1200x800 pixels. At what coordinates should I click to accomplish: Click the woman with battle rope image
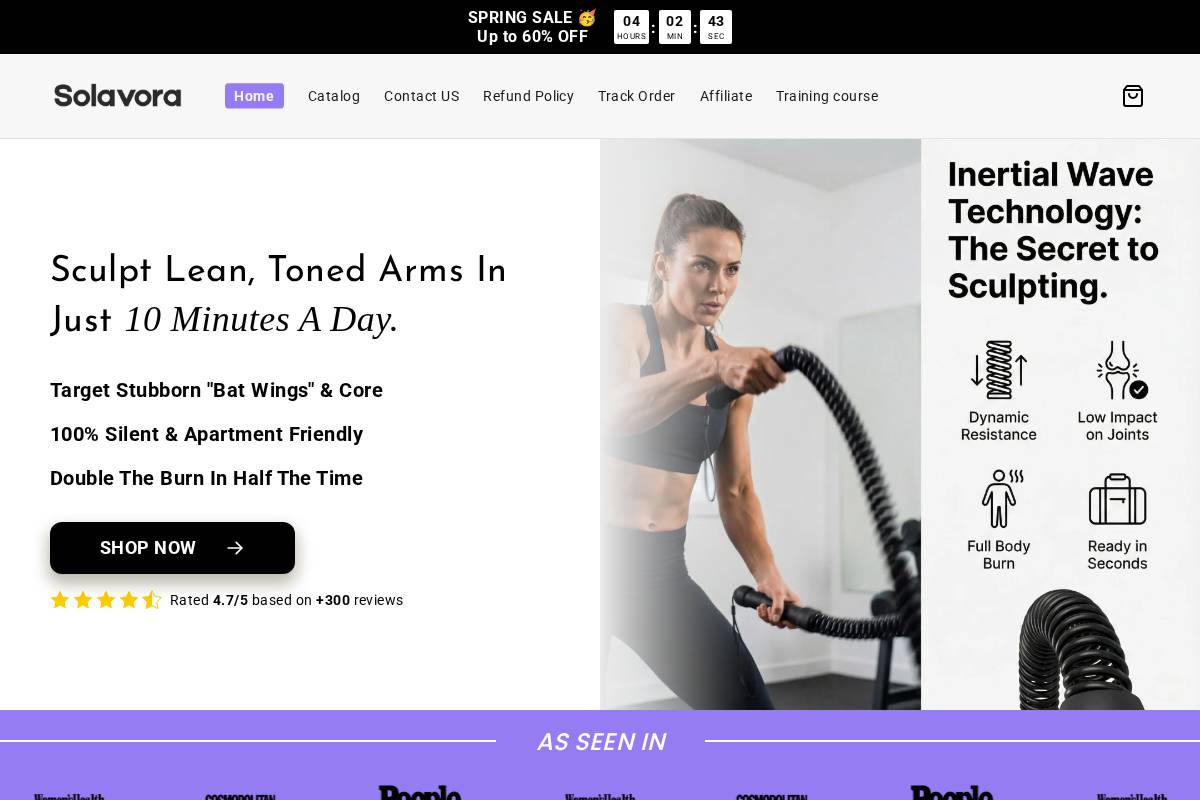click(760, 424)
